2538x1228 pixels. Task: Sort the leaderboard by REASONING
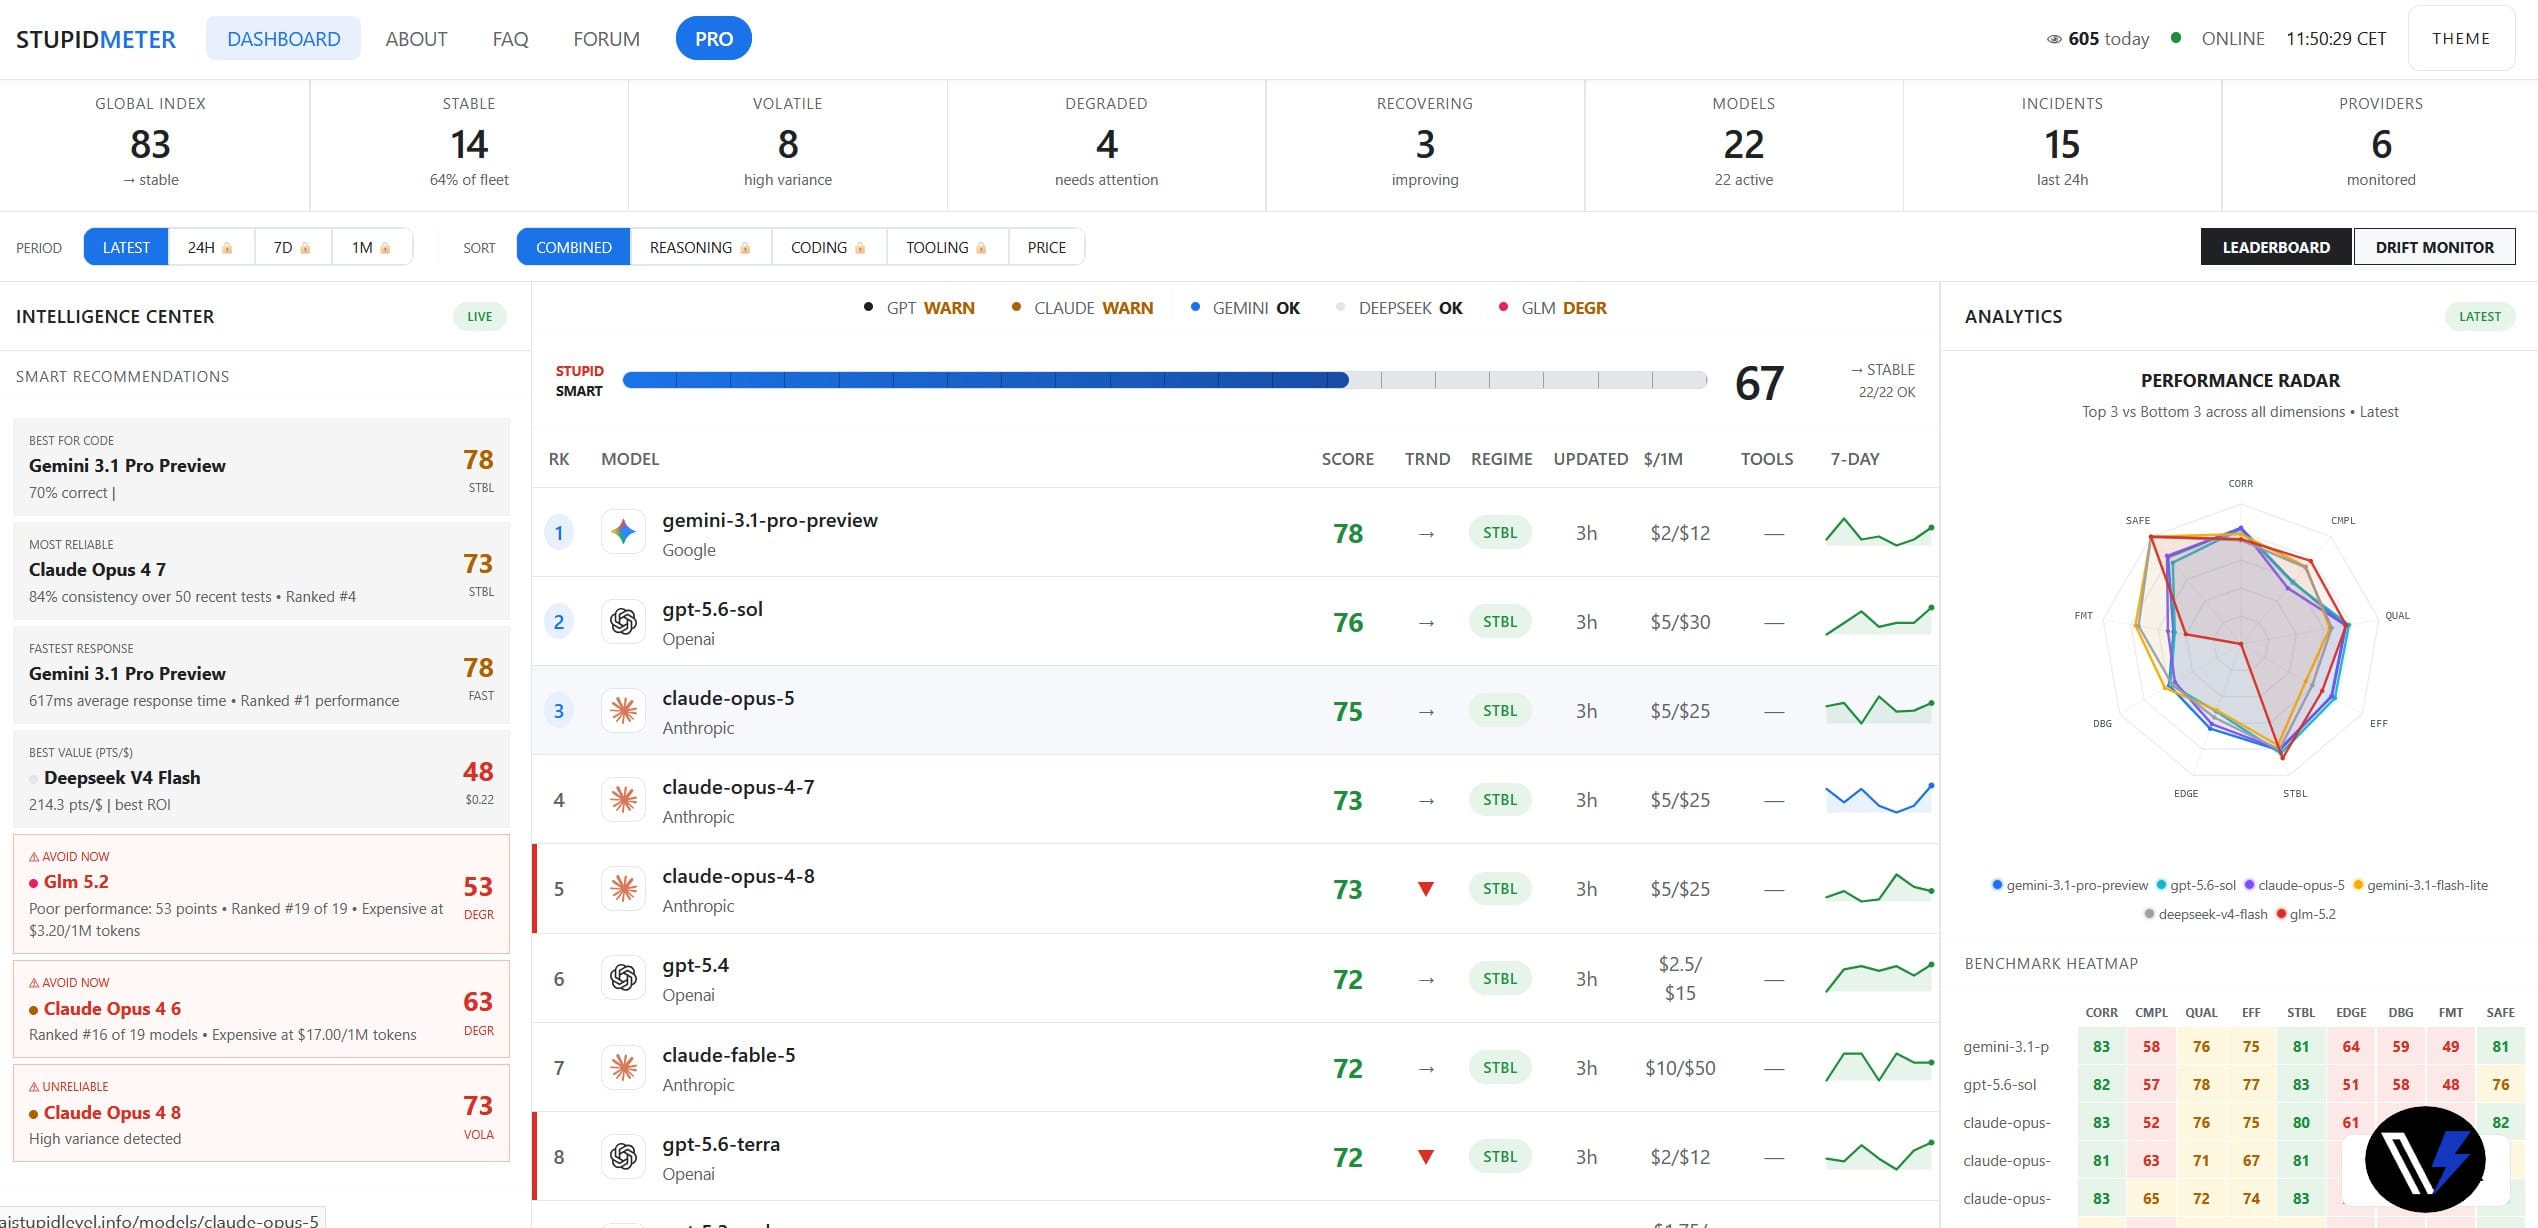pyautogui.click(x=700, y=247)
